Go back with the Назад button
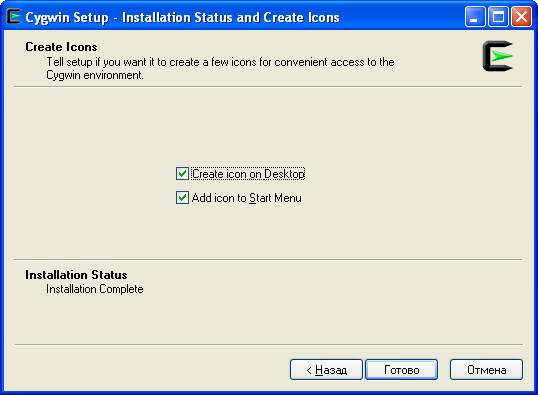 [326, 370]
